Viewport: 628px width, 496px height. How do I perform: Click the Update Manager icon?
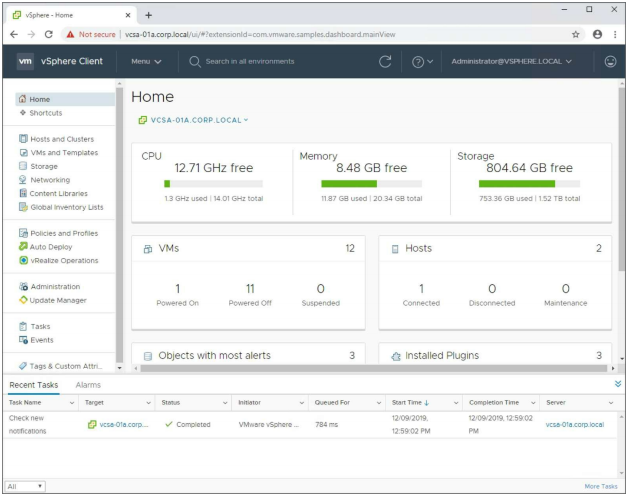(23, 300)
